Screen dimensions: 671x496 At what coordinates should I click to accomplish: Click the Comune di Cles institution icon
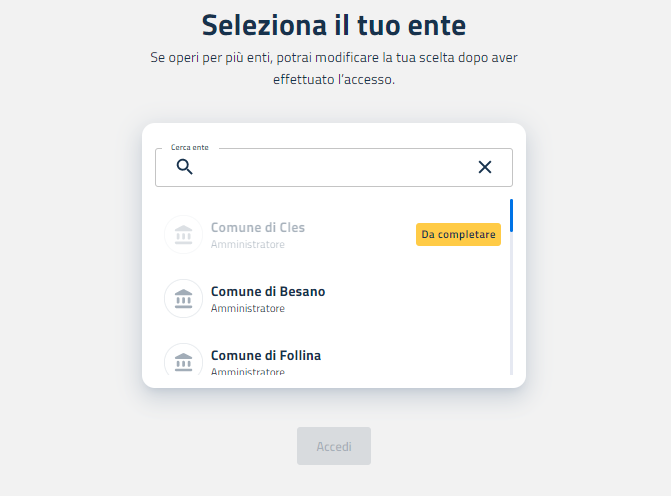[183, 235]
